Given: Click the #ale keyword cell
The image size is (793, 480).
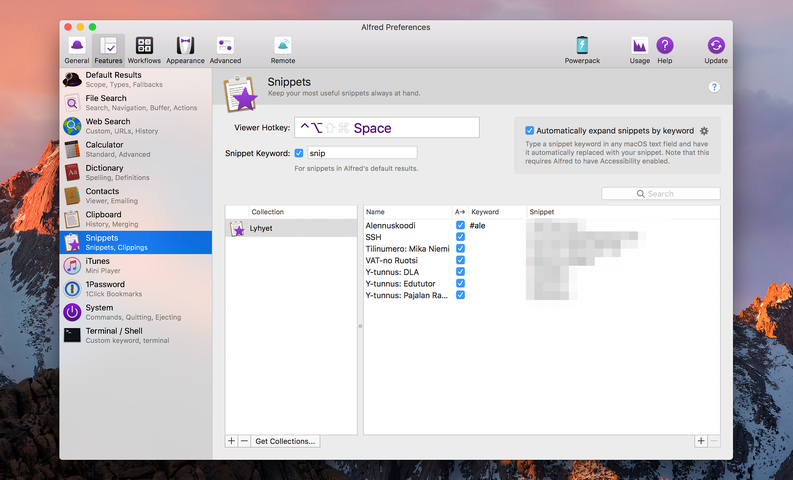Looking at the screenshot, I should point(477,226).
